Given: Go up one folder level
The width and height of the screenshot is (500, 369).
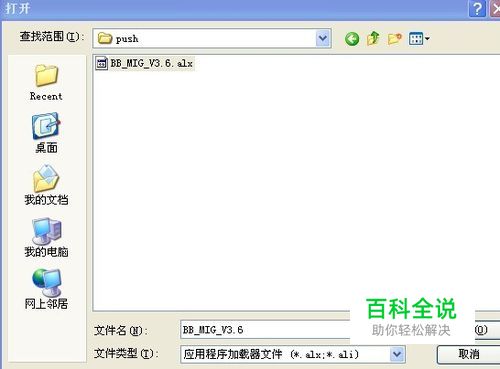Looking at the screenshot, I should coord(373,38).
